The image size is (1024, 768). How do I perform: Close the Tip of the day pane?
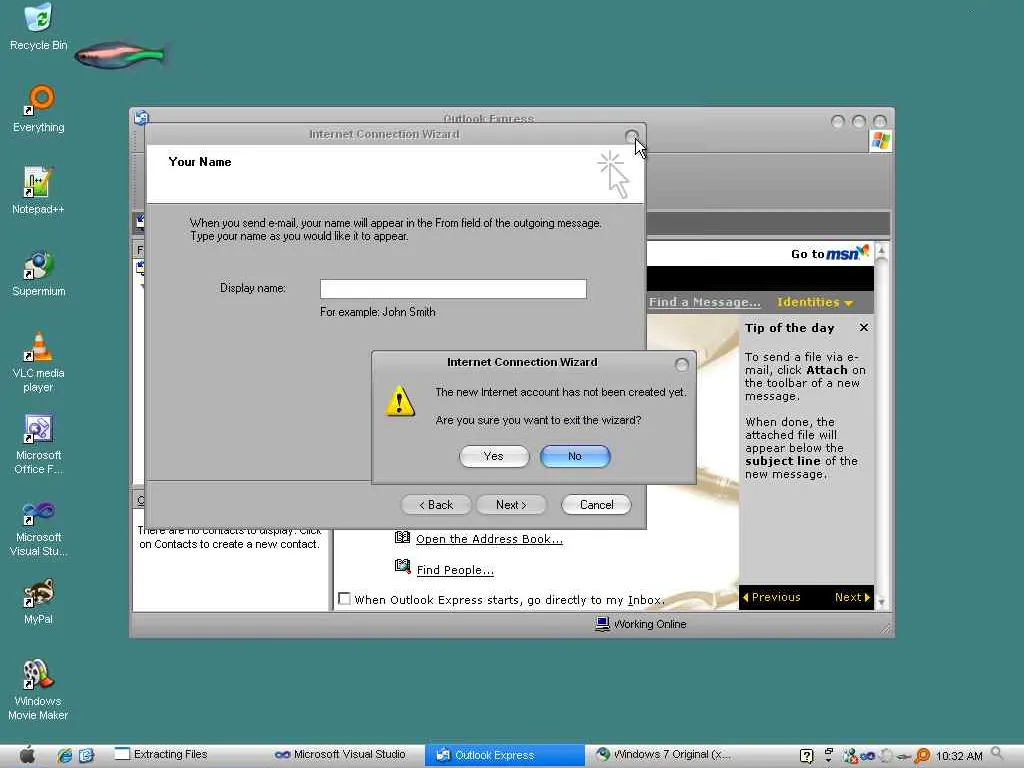(x=864, y=328)
